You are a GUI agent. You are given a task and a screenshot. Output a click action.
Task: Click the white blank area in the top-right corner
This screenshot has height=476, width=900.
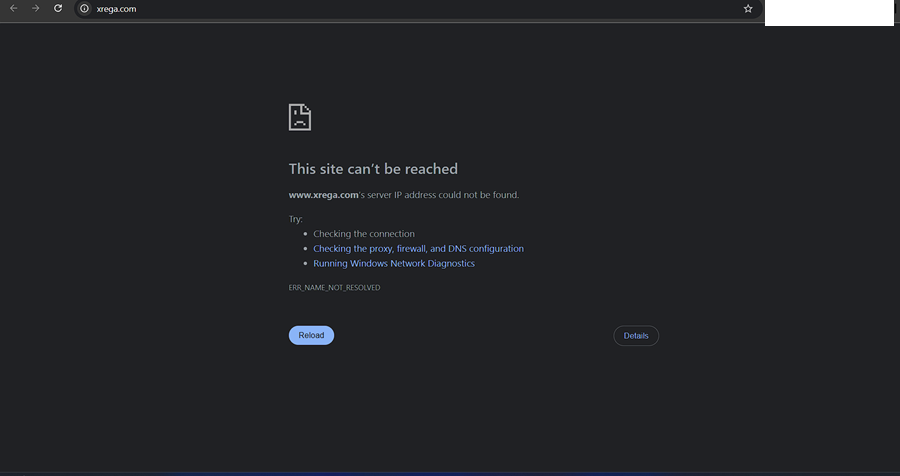tap(829, 13)
